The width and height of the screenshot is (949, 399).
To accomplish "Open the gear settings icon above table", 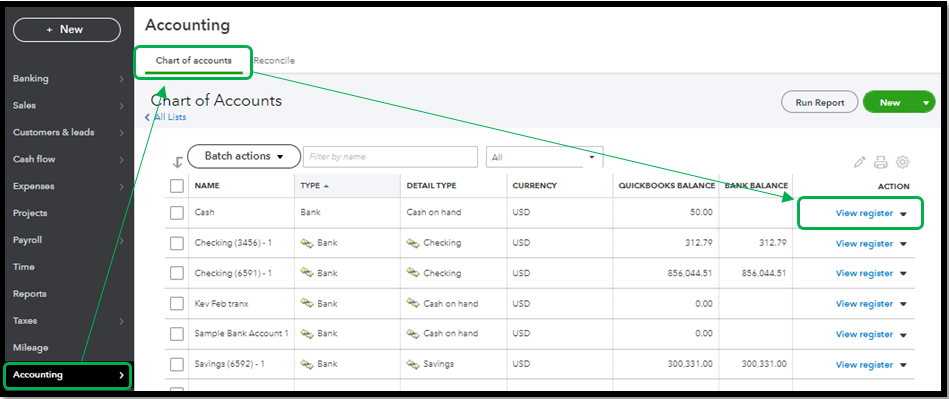I will pyautogui.click(x=902, y=162).
